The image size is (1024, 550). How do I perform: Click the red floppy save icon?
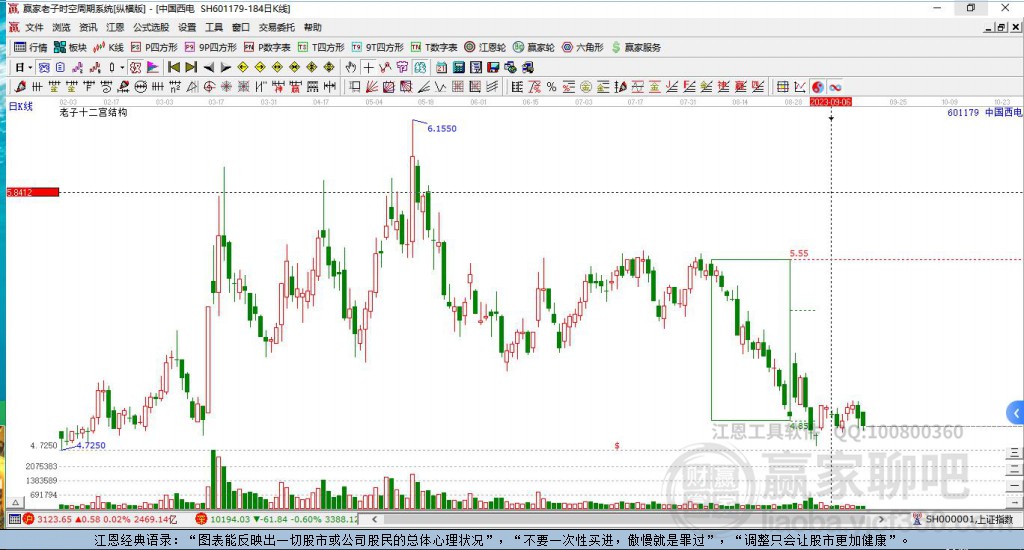point(493,67)
